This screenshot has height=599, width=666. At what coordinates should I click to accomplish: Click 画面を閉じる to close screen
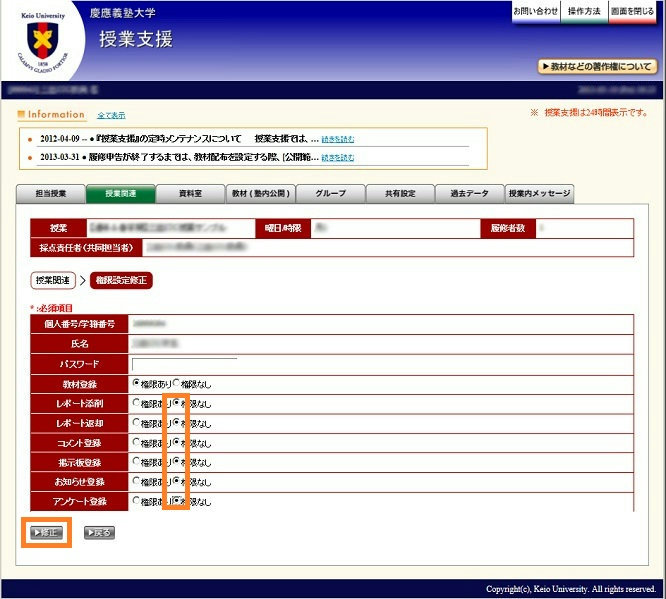click(632, 11)
